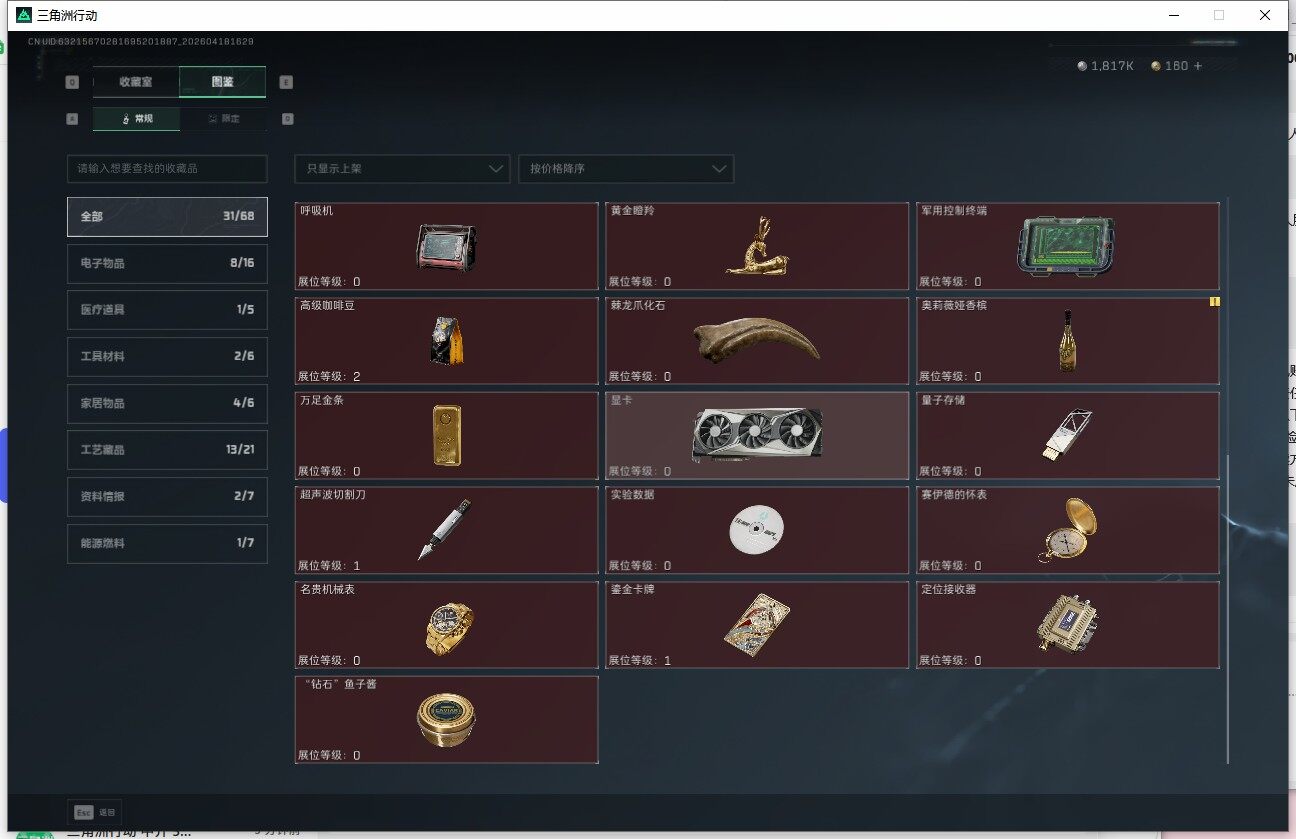Image resolution: width=1296 pixels, height=839 pixels.
Task: Click the 180 gold balance text
Action: (1177, 66)
